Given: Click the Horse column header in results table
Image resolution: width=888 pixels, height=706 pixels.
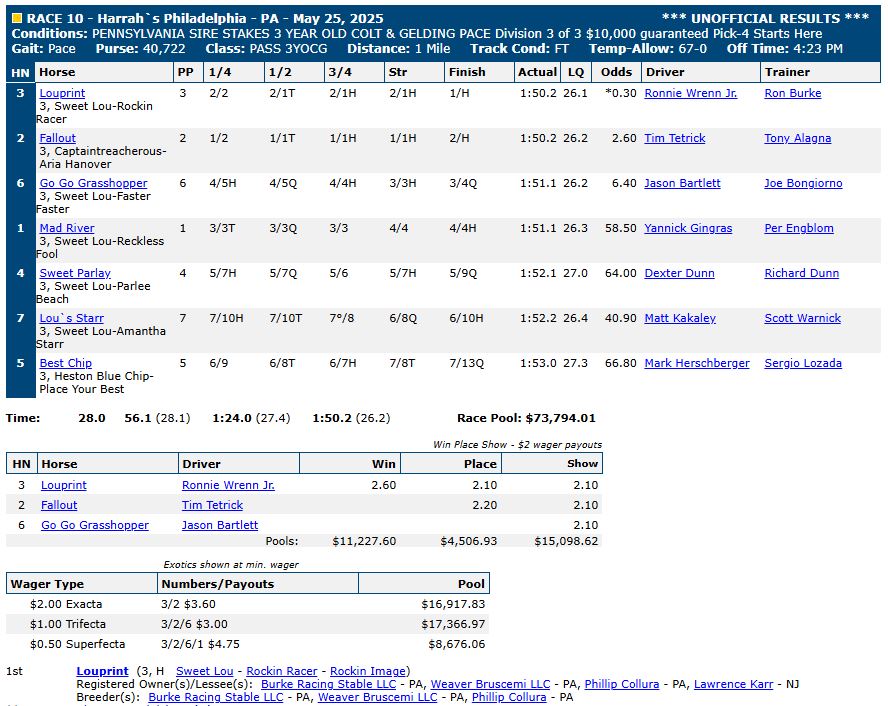Looking at the screenshot, I should click(x=57, y=72).
